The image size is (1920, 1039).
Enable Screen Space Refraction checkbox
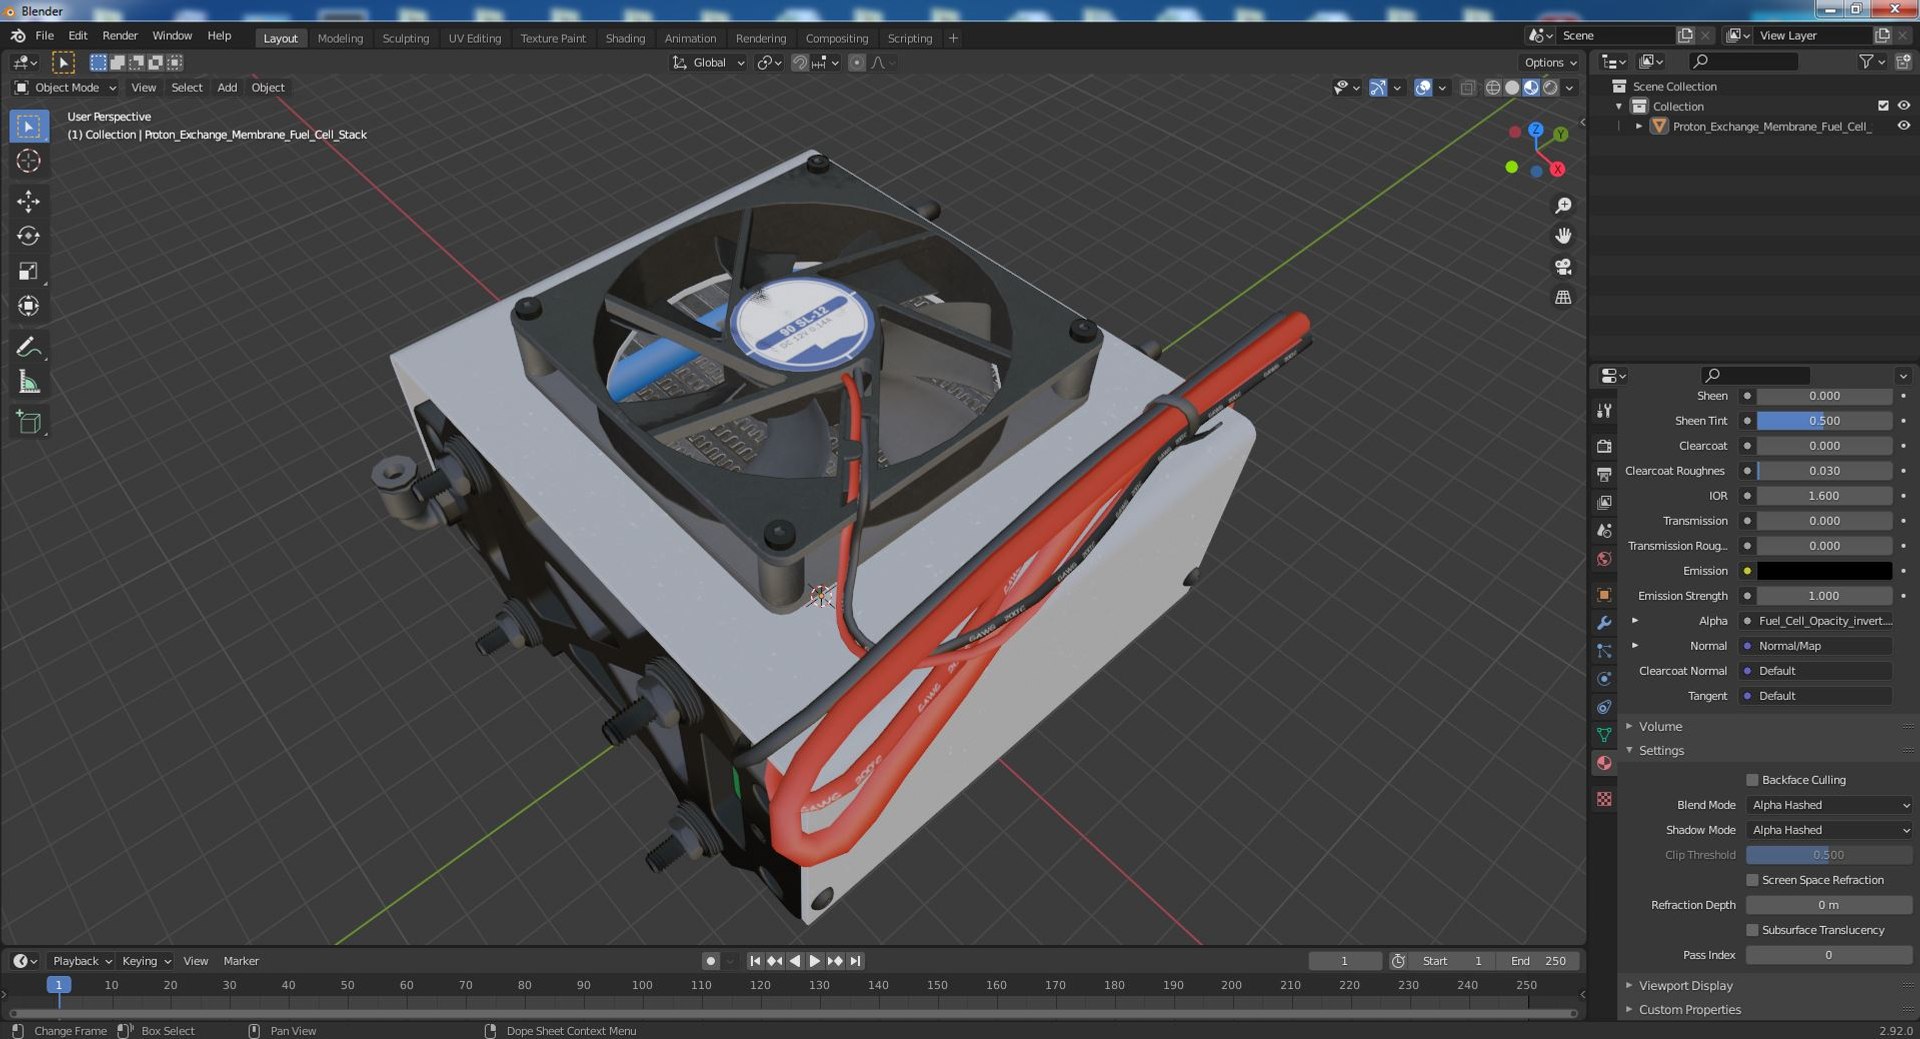tap(1752, 880)
